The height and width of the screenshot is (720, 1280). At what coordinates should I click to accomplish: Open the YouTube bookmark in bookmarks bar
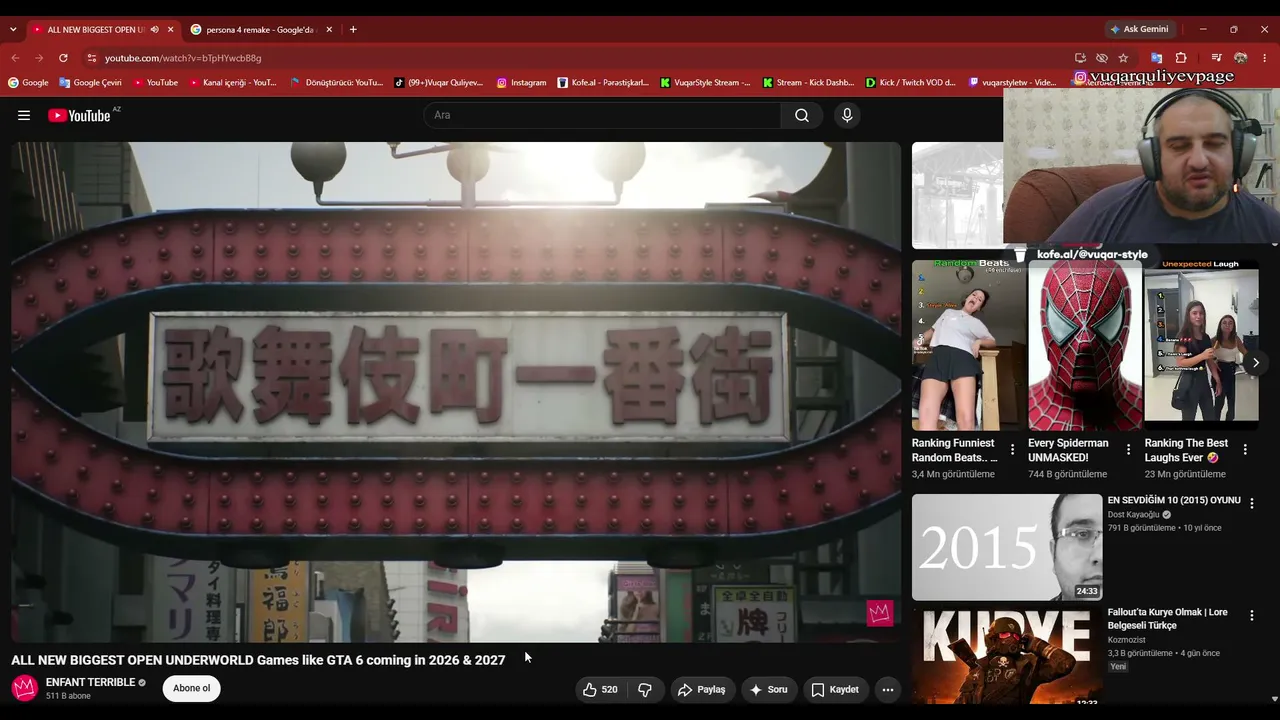point(154,82)
